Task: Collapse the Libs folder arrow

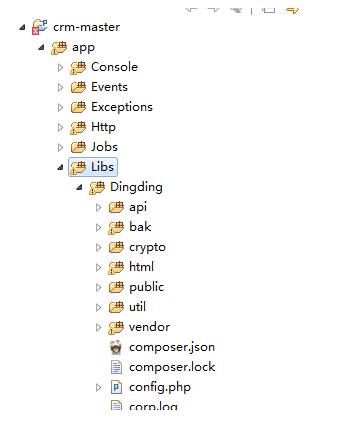Action: click(60, 167)
